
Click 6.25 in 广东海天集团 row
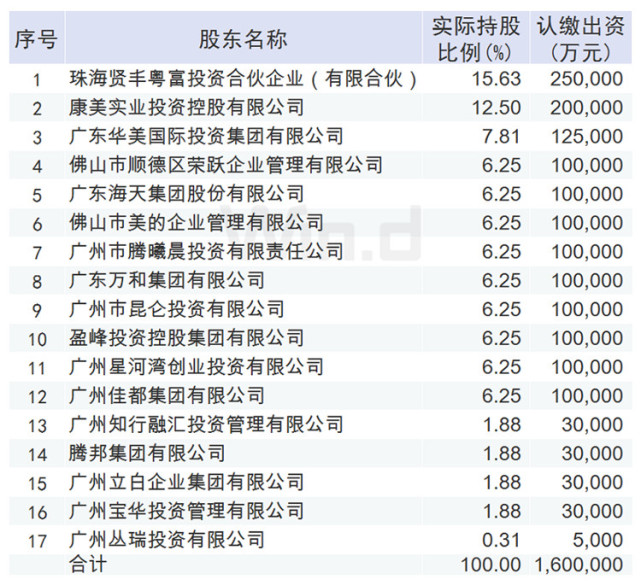click(x=502, y=194)
